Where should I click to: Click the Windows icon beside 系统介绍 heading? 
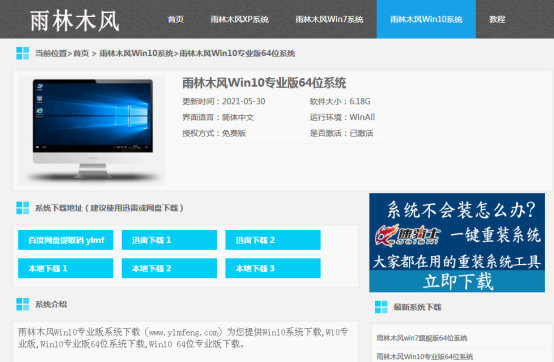tap(23, 304)
